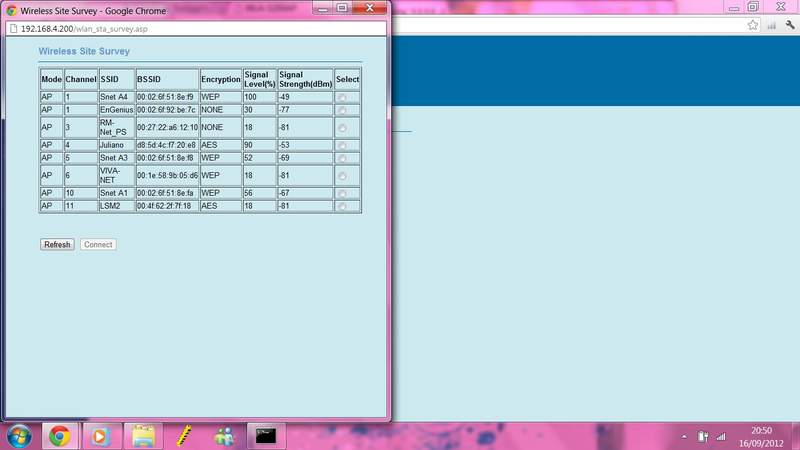Open the command prompt taskbar icon
The image size is (800, 450).
pos(265,436)
